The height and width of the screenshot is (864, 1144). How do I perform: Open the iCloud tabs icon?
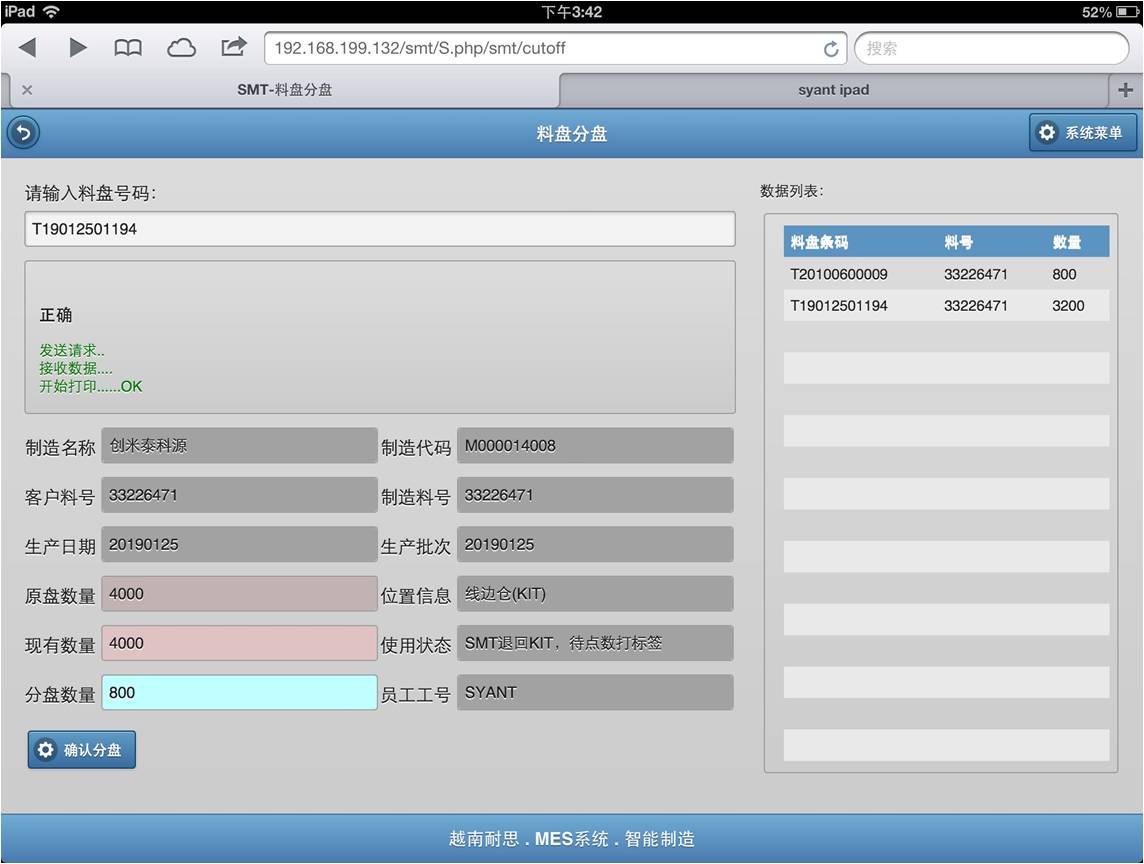[181, 48]
